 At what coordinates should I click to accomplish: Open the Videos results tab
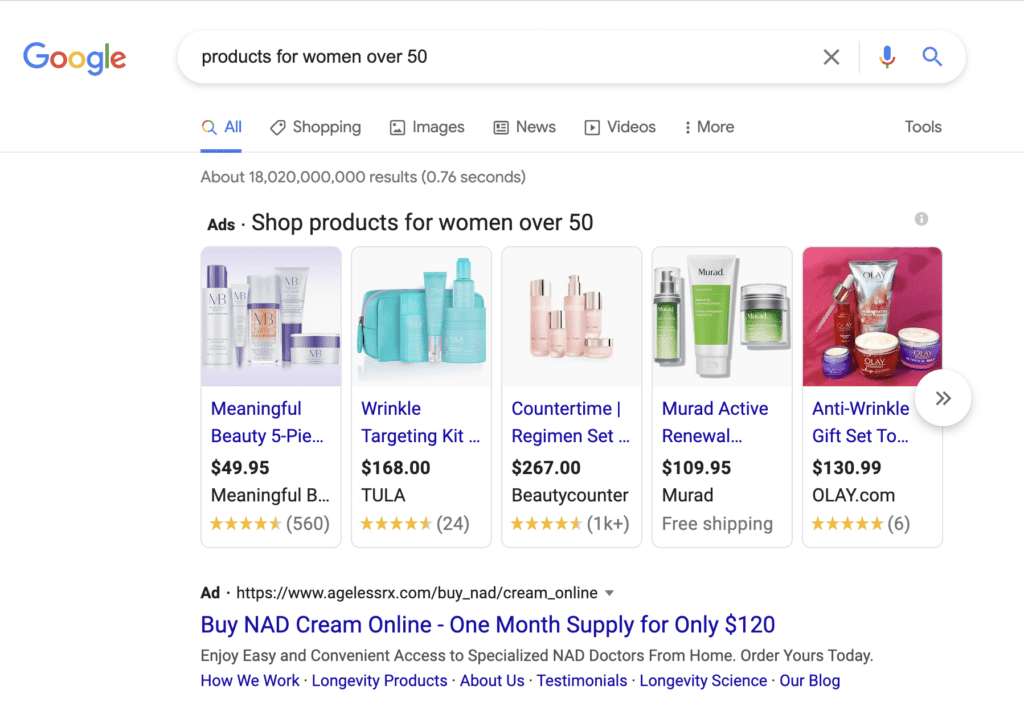point(620,127)
